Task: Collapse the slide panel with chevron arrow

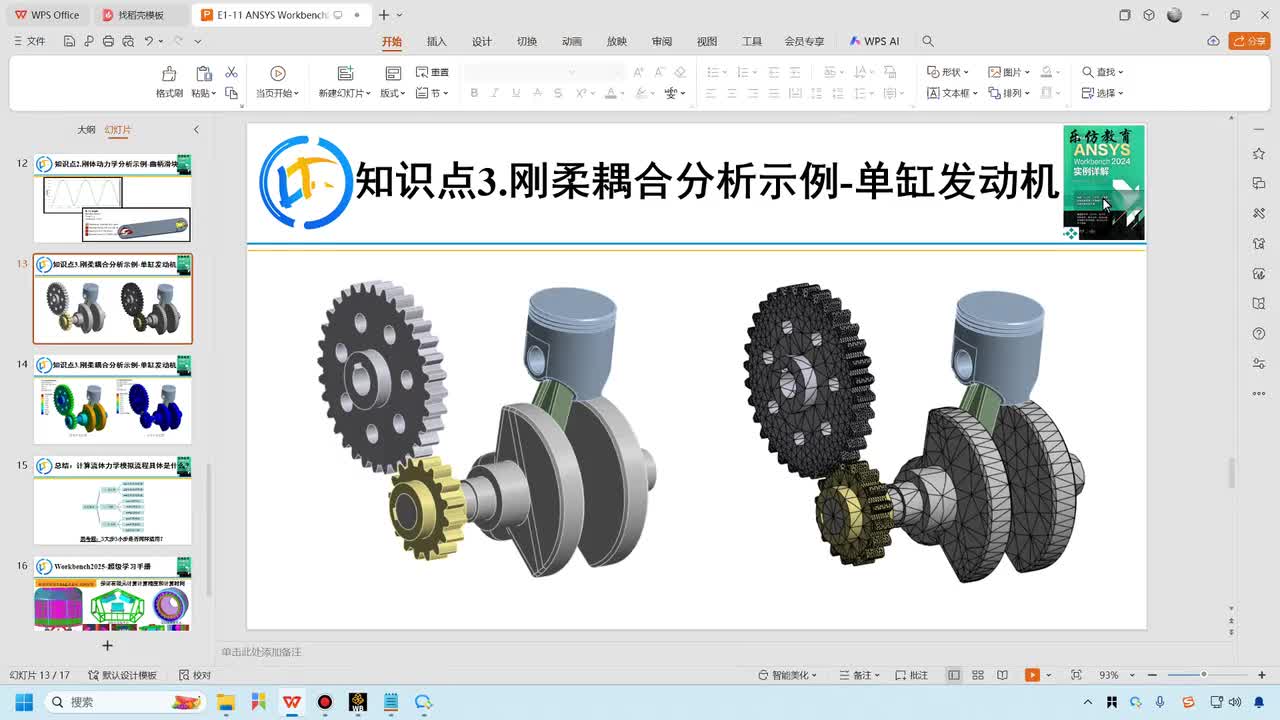Action: pos(196,129)
